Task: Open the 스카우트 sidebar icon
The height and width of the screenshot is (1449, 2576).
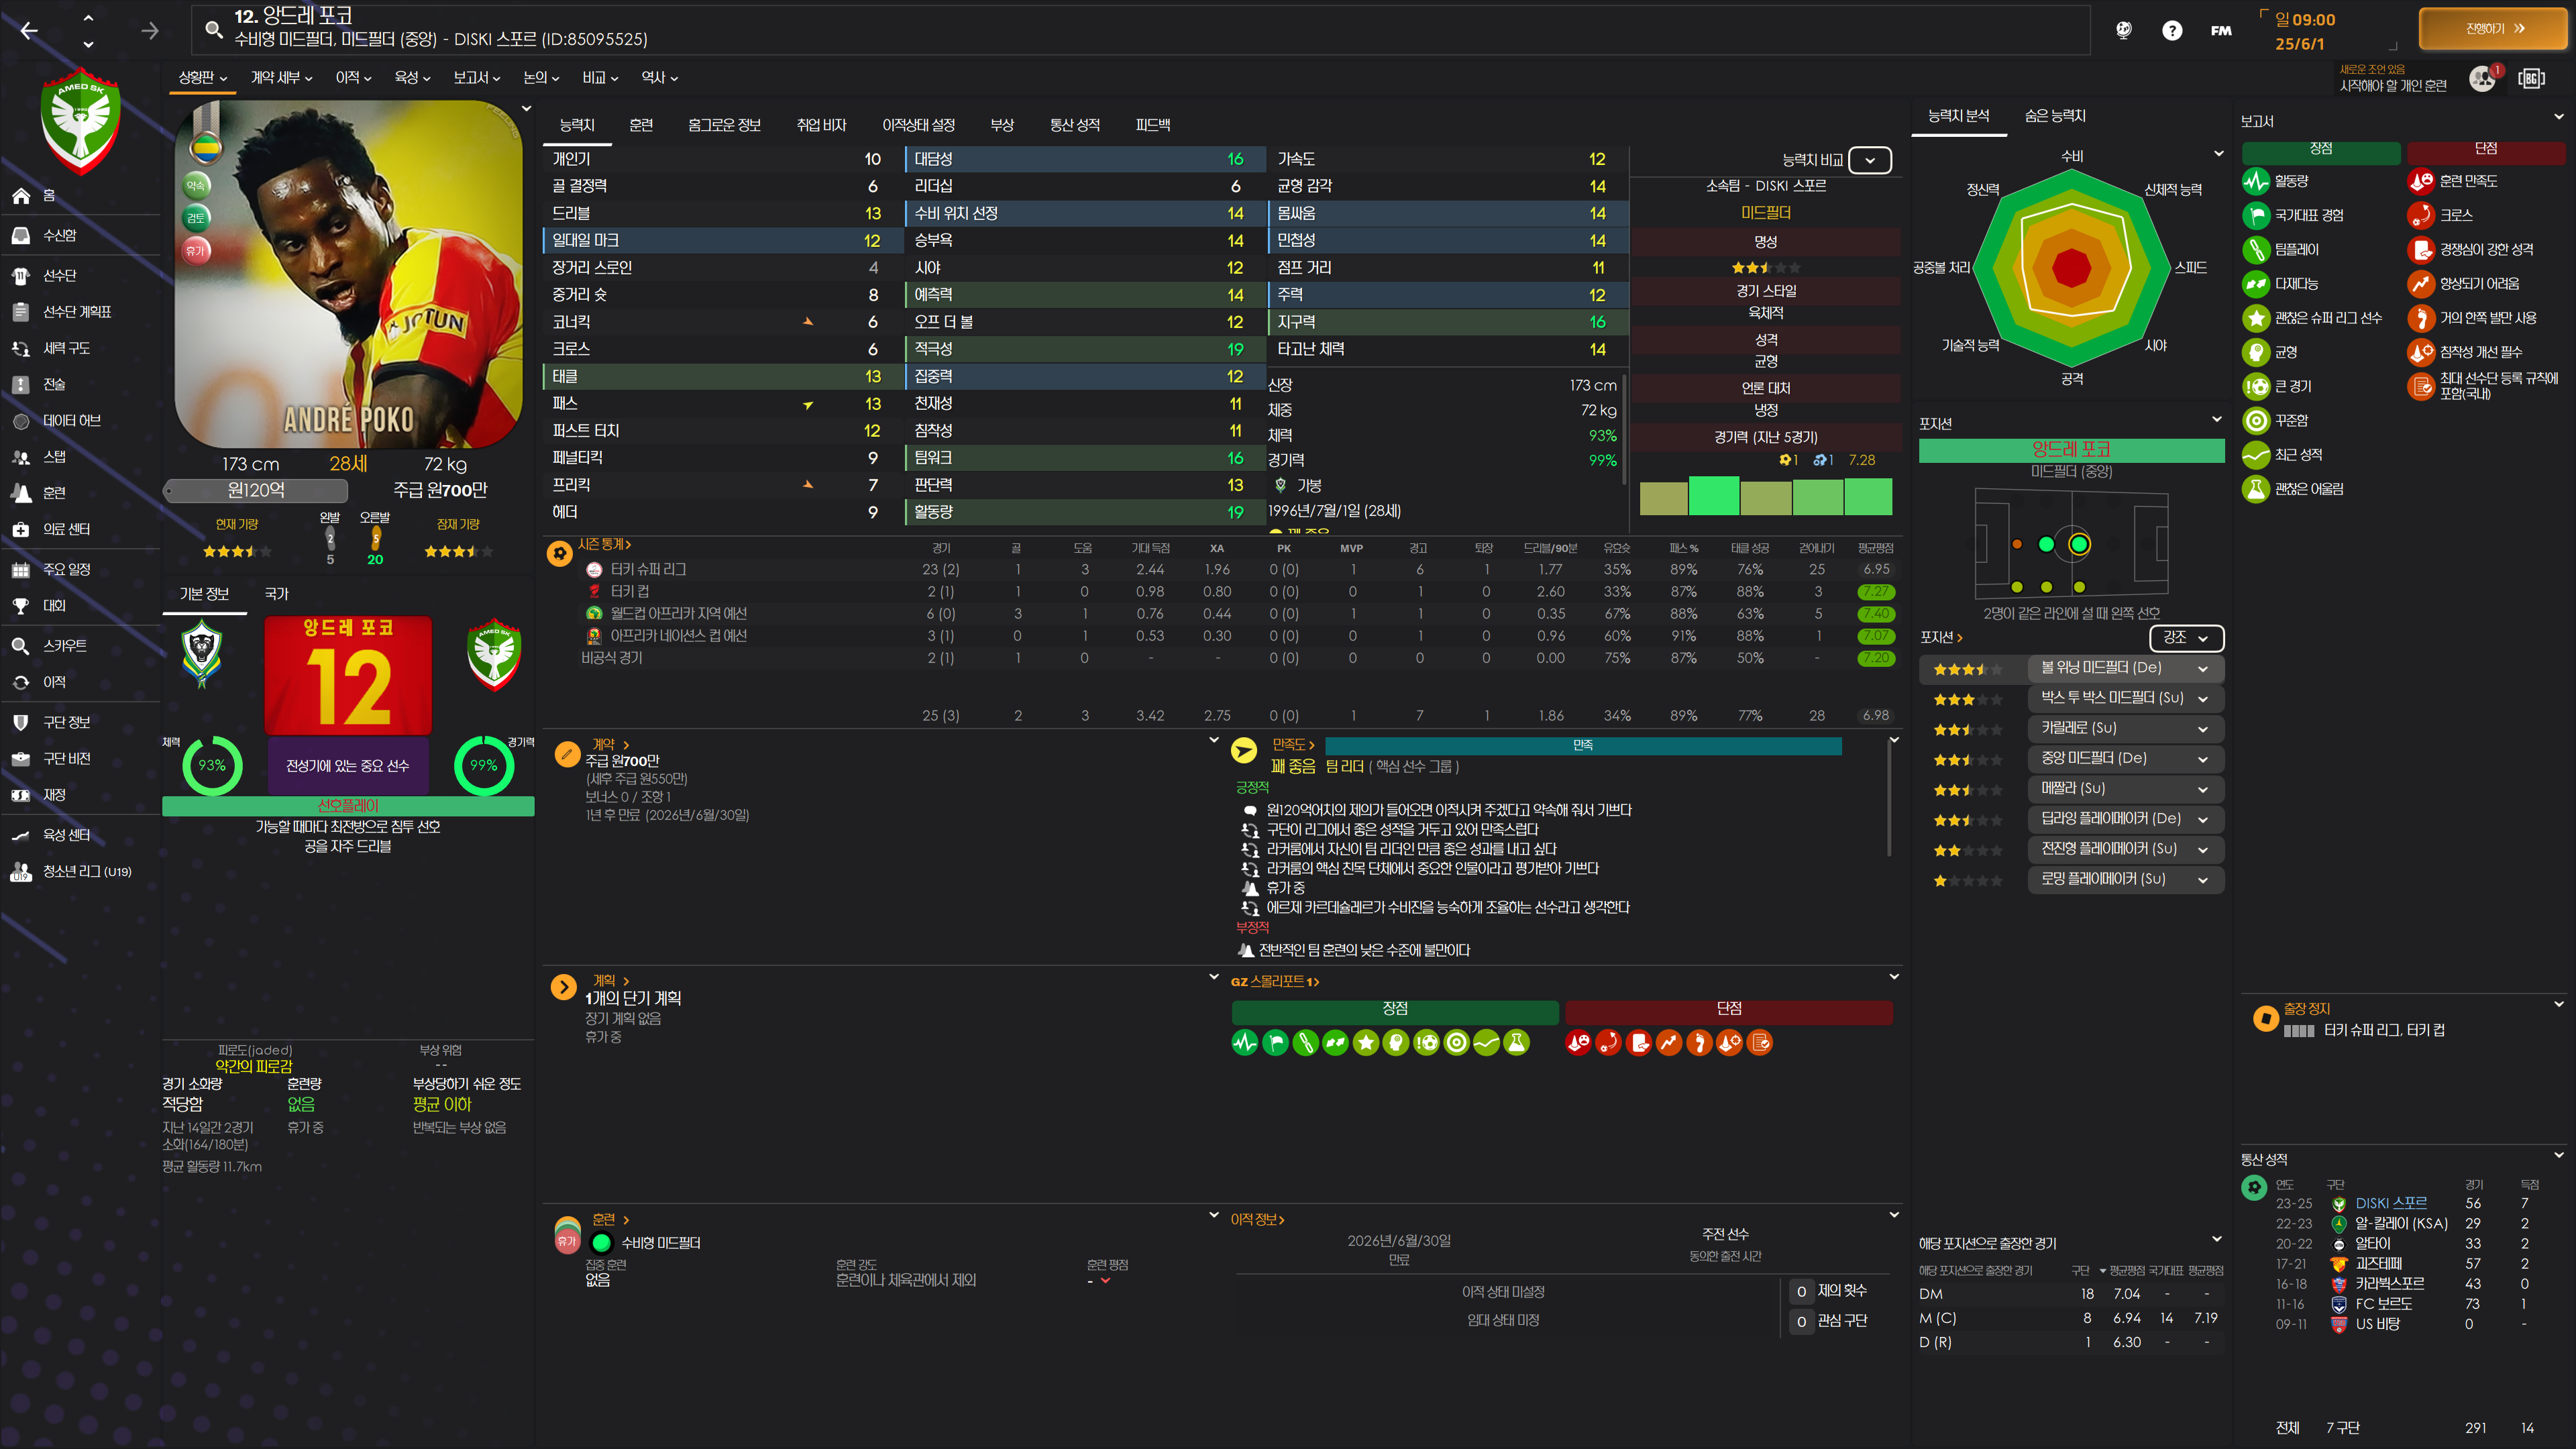Action: [x=21, y=646]
